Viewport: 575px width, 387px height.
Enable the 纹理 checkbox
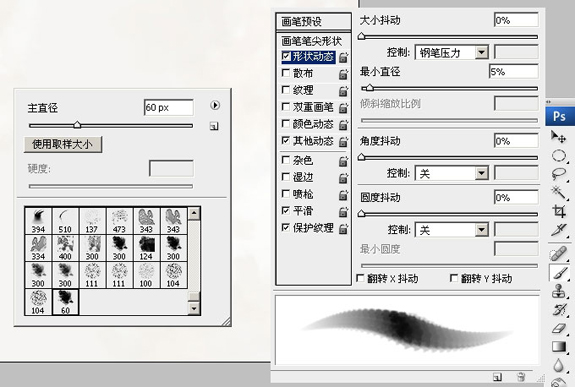286,90
